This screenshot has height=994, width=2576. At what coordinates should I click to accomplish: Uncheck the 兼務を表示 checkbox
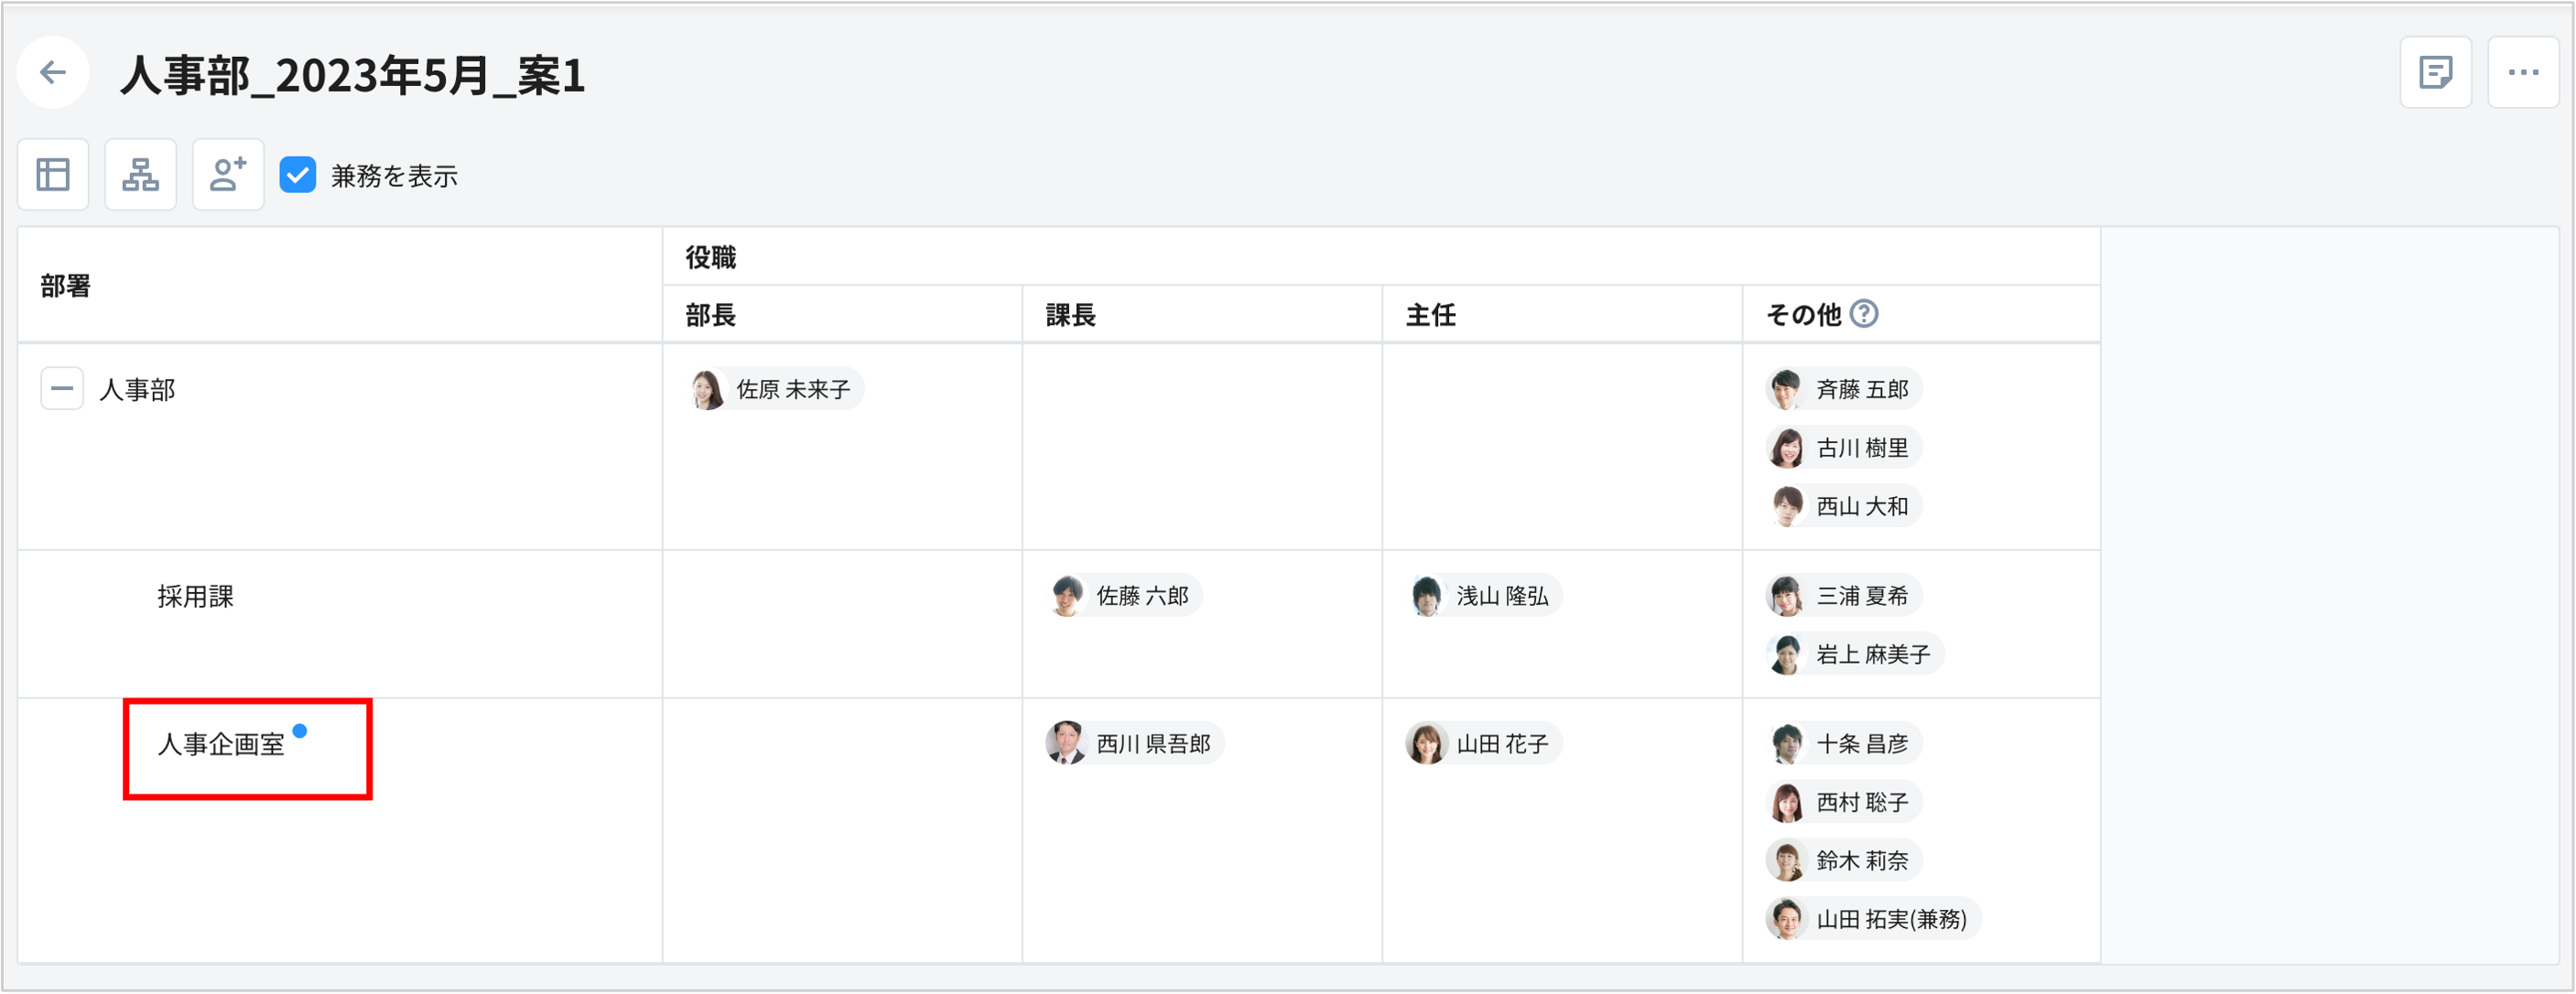tap(297, 175)
